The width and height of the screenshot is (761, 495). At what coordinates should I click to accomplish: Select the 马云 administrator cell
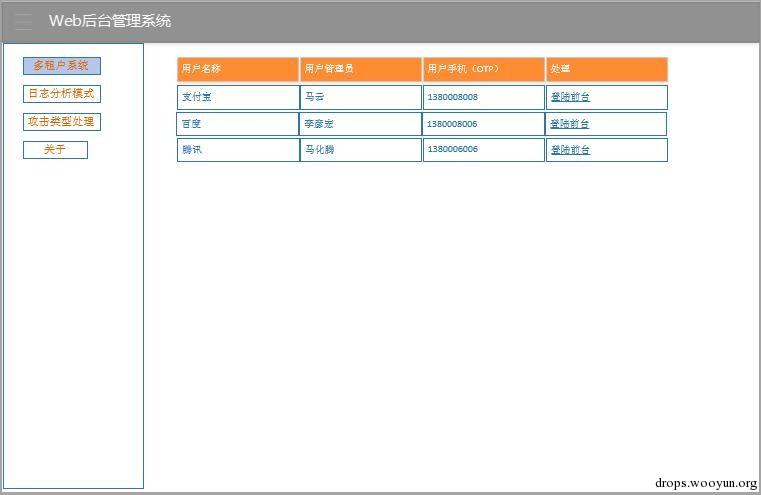pyautogui.click(x=361, y=97)
